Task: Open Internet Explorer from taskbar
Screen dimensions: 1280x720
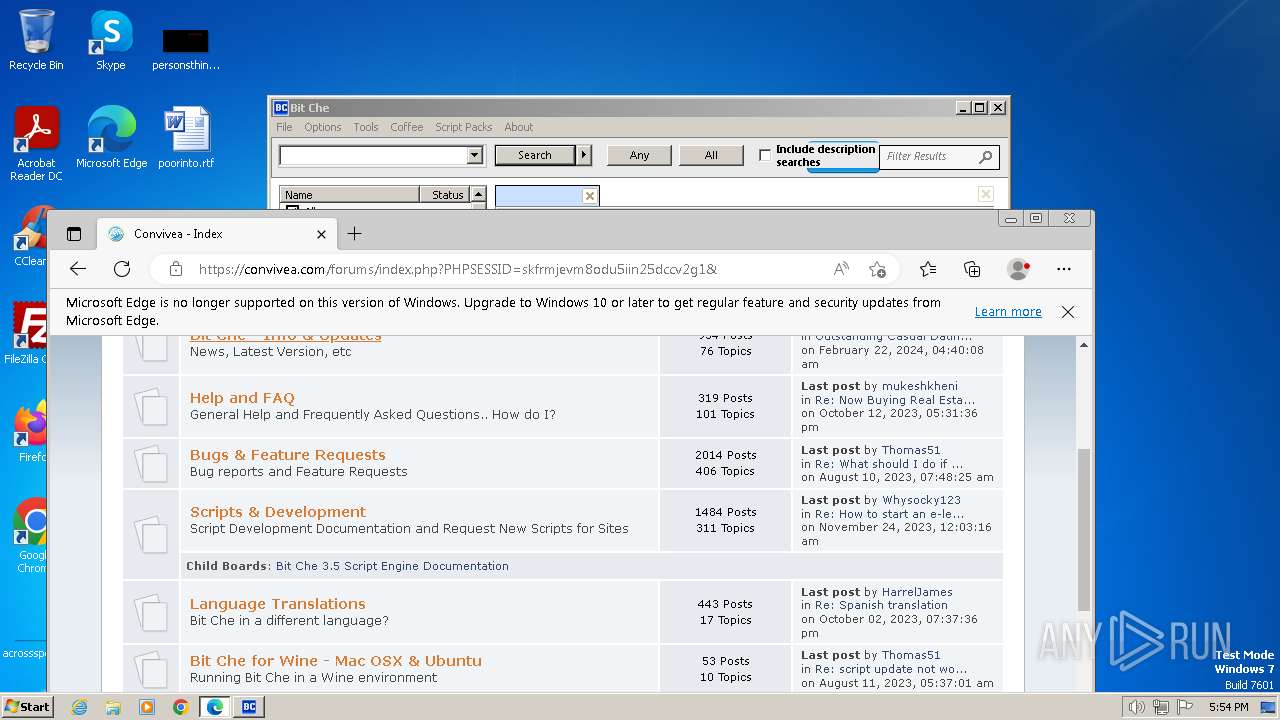Action: 80,707
